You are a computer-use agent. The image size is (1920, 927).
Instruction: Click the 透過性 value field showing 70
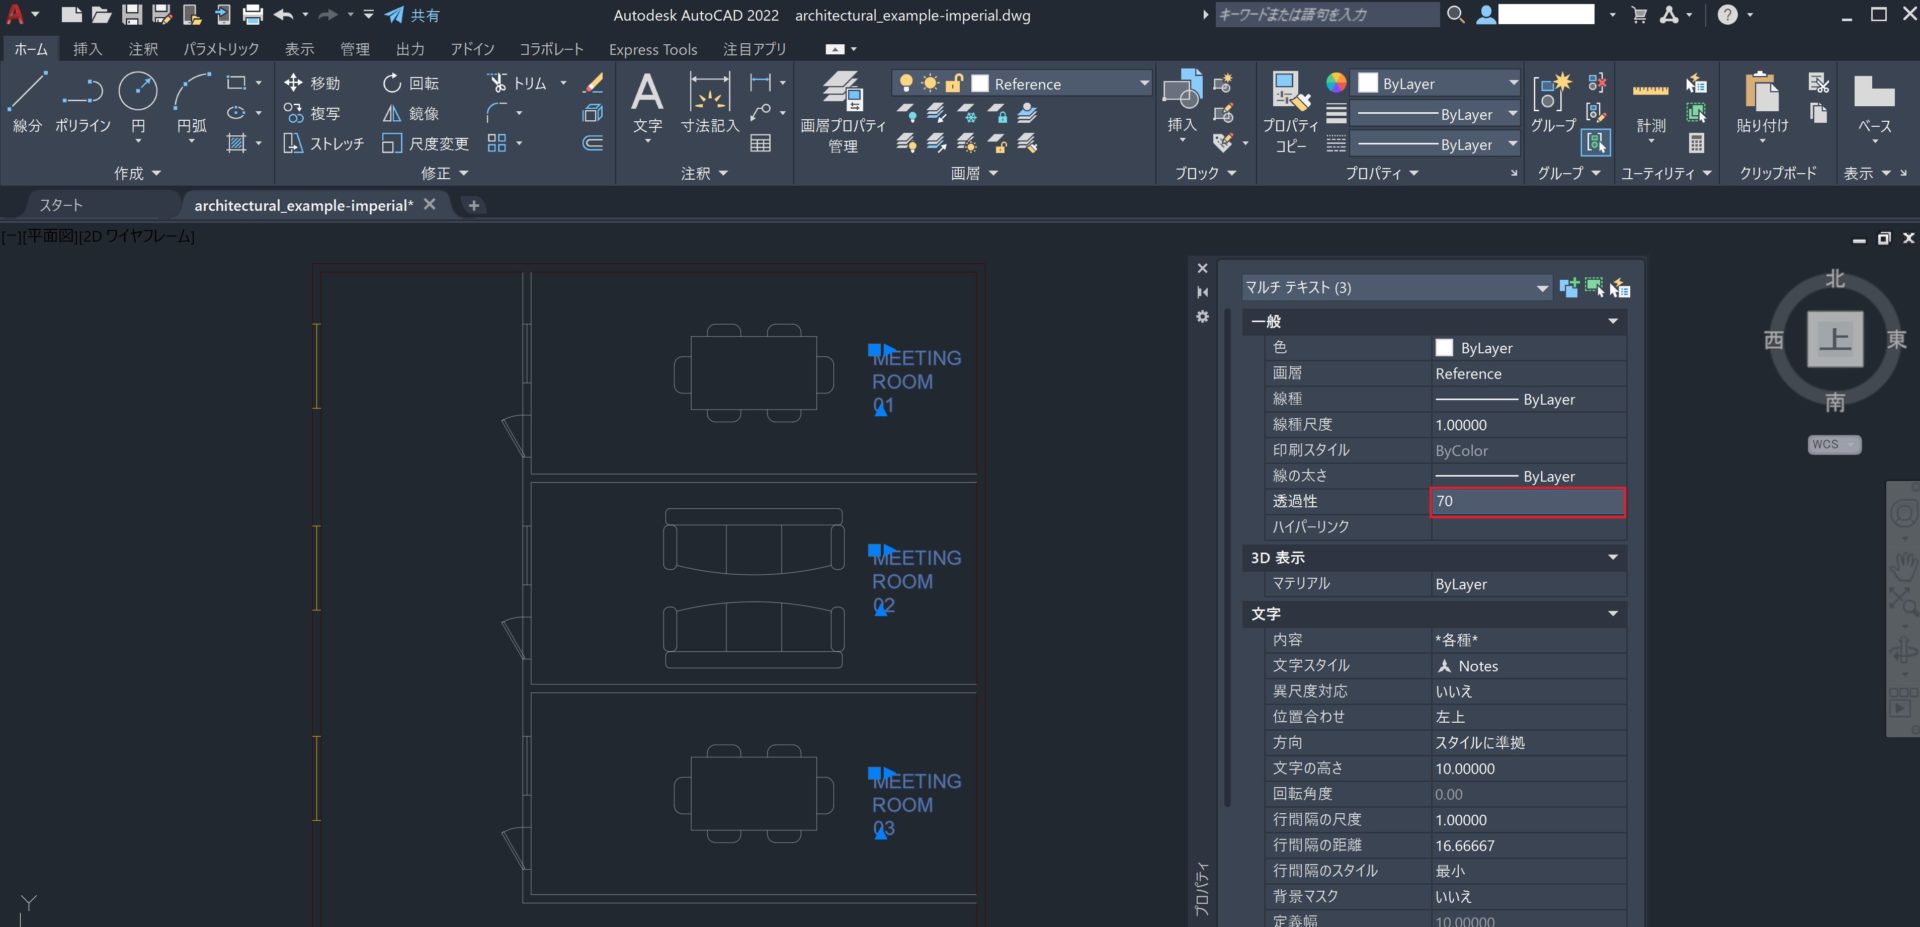[x=1527, y=502]
